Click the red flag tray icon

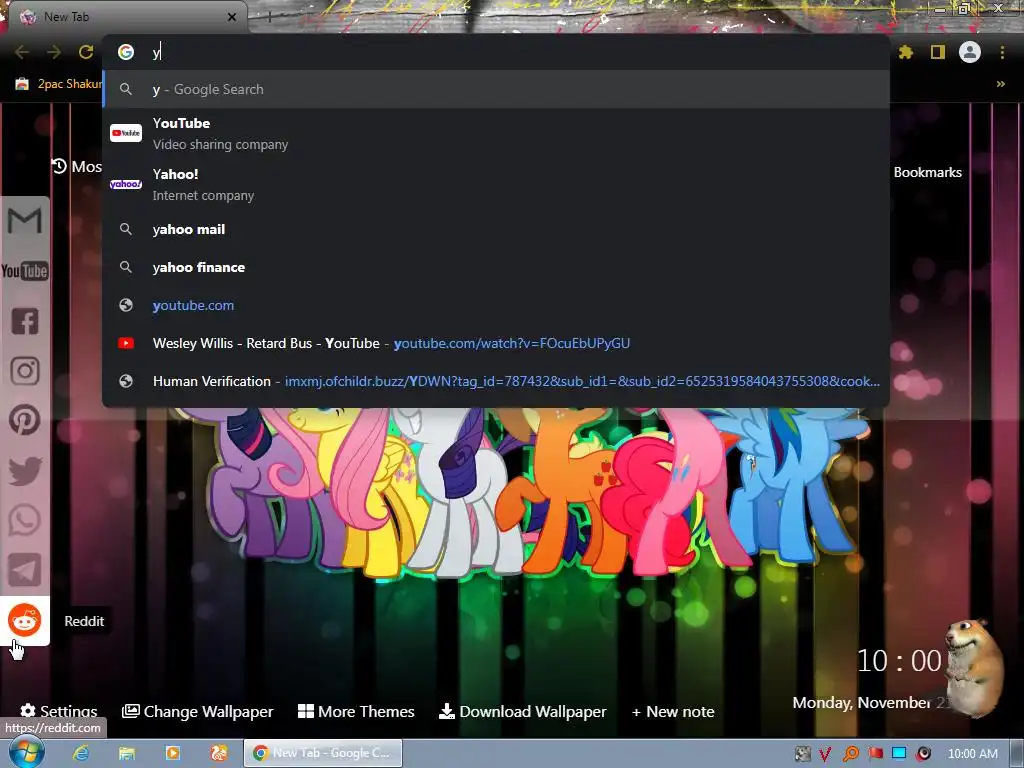click(x=875, y=754)
